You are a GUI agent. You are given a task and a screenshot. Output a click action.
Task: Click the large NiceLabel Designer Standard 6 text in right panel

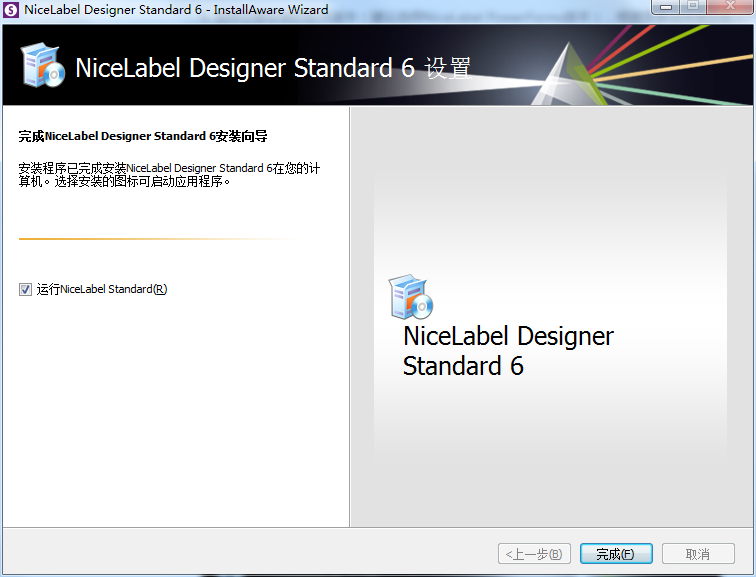tap(508, 350)
